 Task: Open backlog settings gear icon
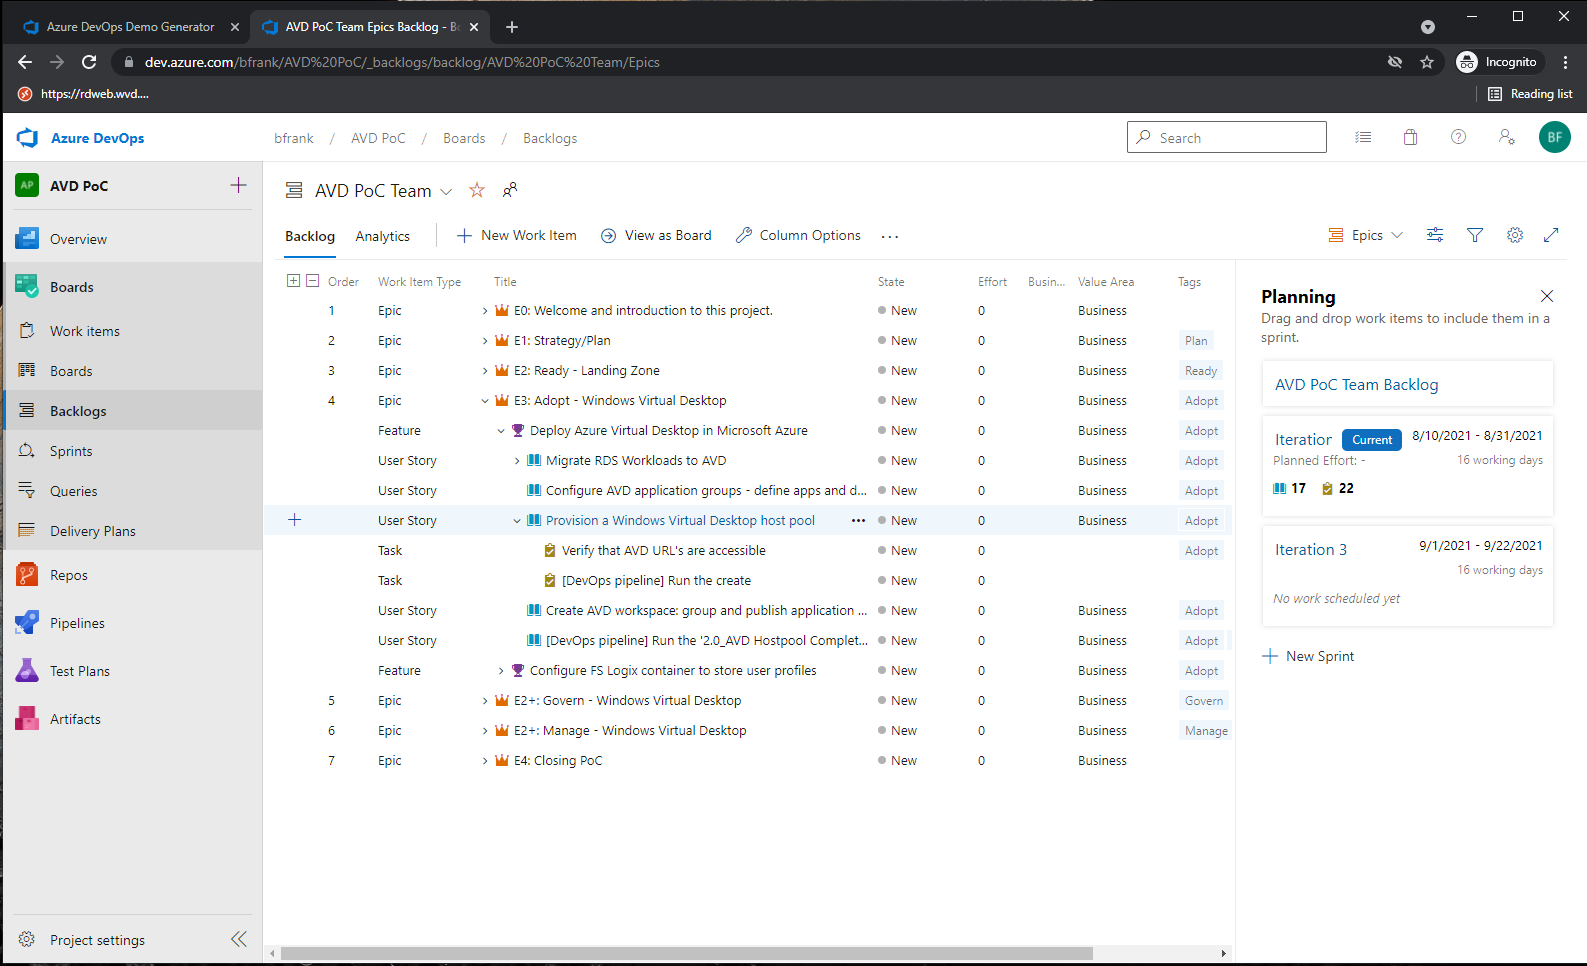coord(1515,235)
